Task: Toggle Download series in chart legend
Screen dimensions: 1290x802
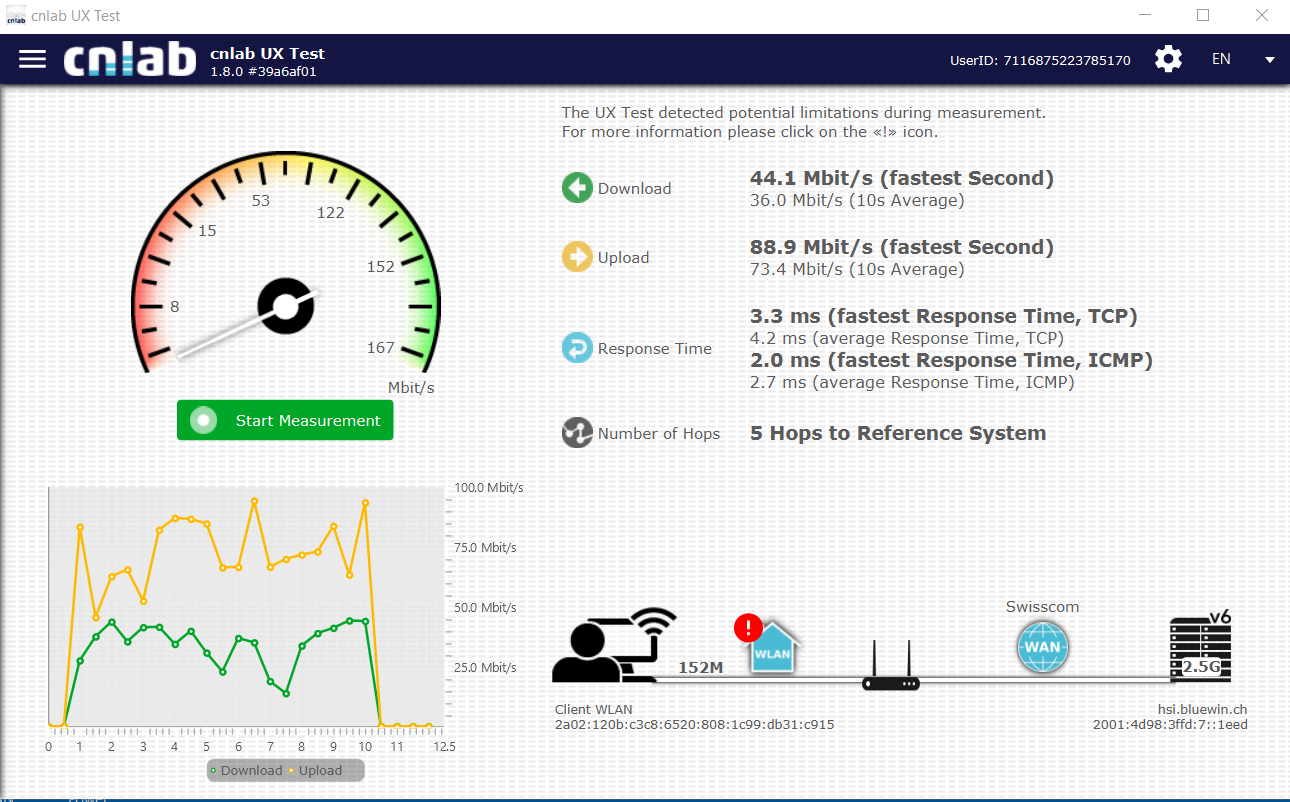Action: tap(246, 770)
